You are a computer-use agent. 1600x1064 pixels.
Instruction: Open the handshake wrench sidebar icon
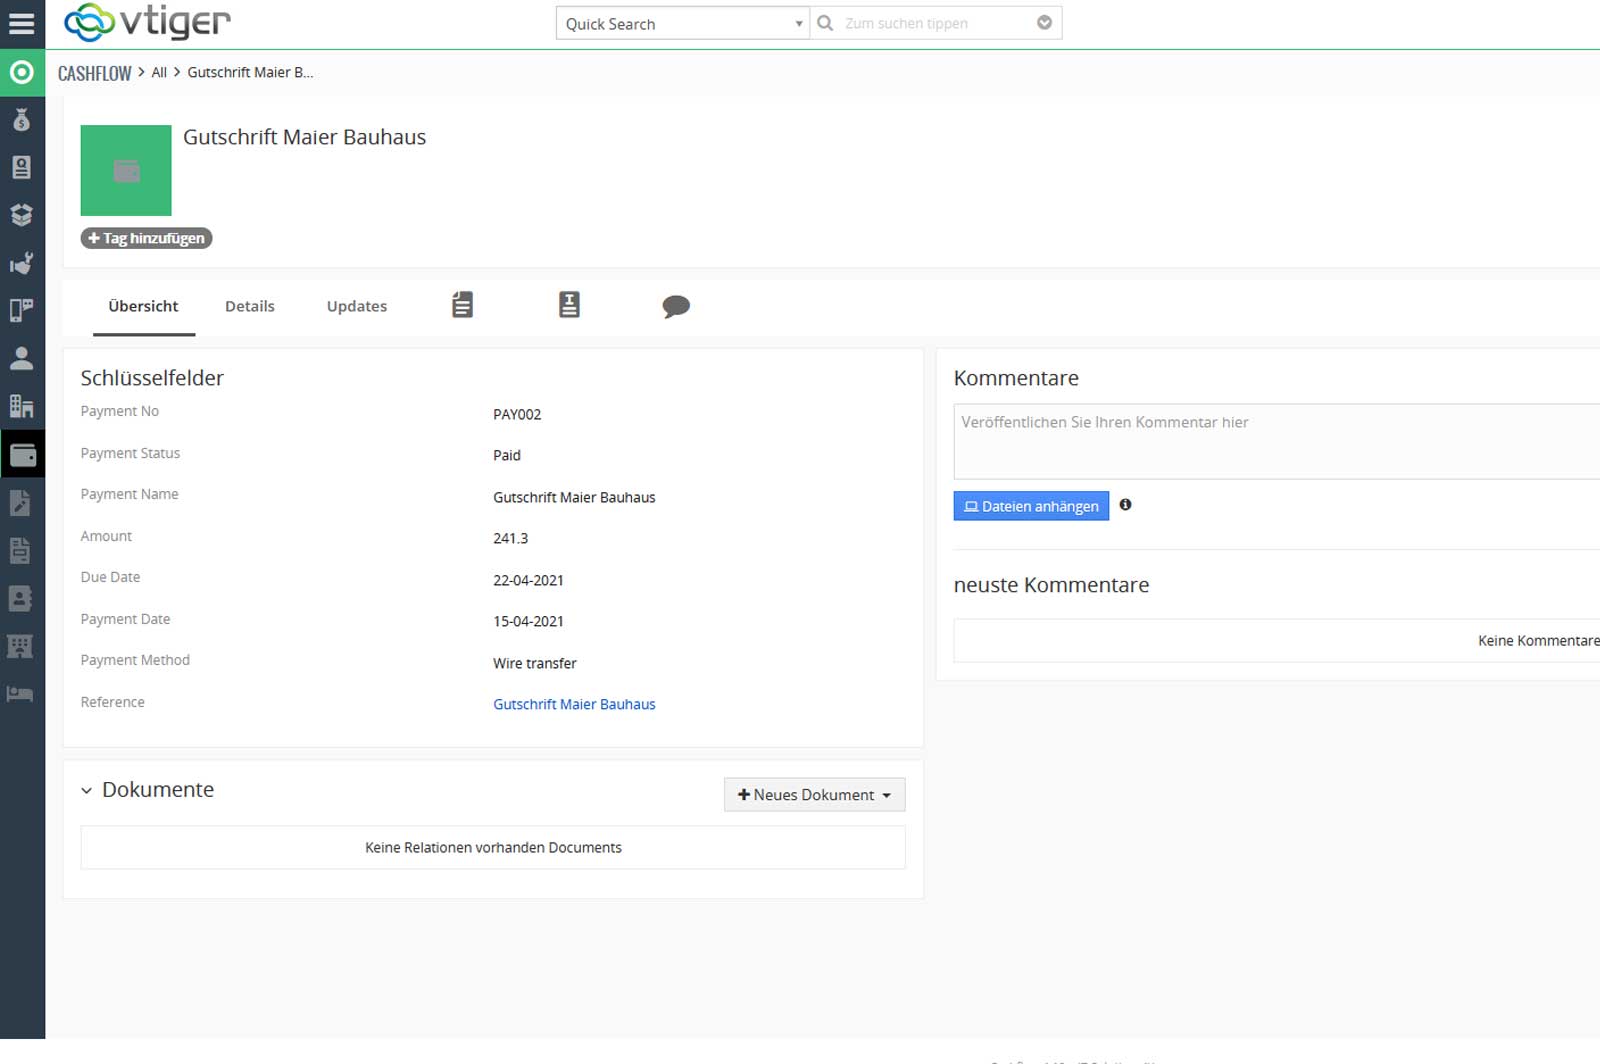pyautogui.click(x=21, y=263)
